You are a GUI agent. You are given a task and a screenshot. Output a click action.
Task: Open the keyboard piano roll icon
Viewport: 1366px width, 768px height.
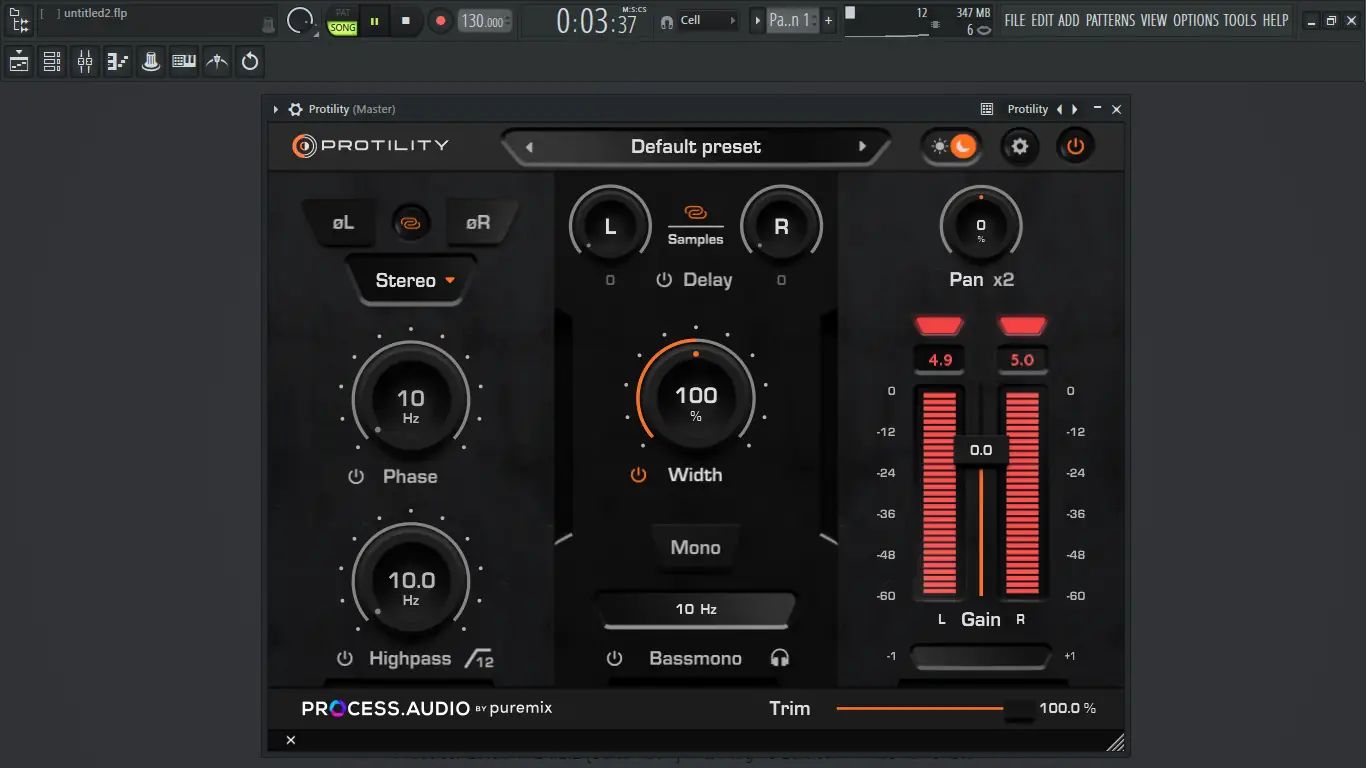pos(184,62)
